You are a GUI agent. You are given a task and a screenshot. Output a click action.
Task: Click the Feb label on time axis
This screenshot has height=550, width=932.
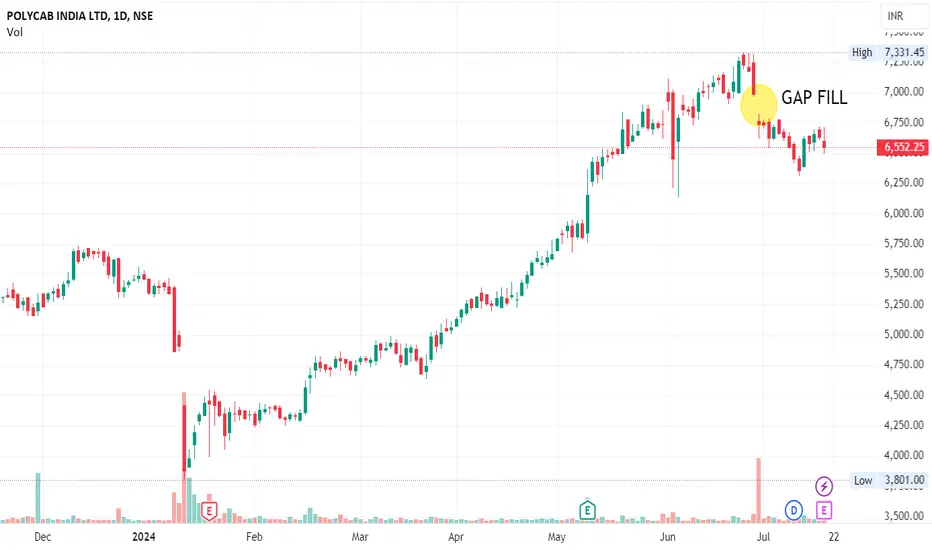coord(254,537)
